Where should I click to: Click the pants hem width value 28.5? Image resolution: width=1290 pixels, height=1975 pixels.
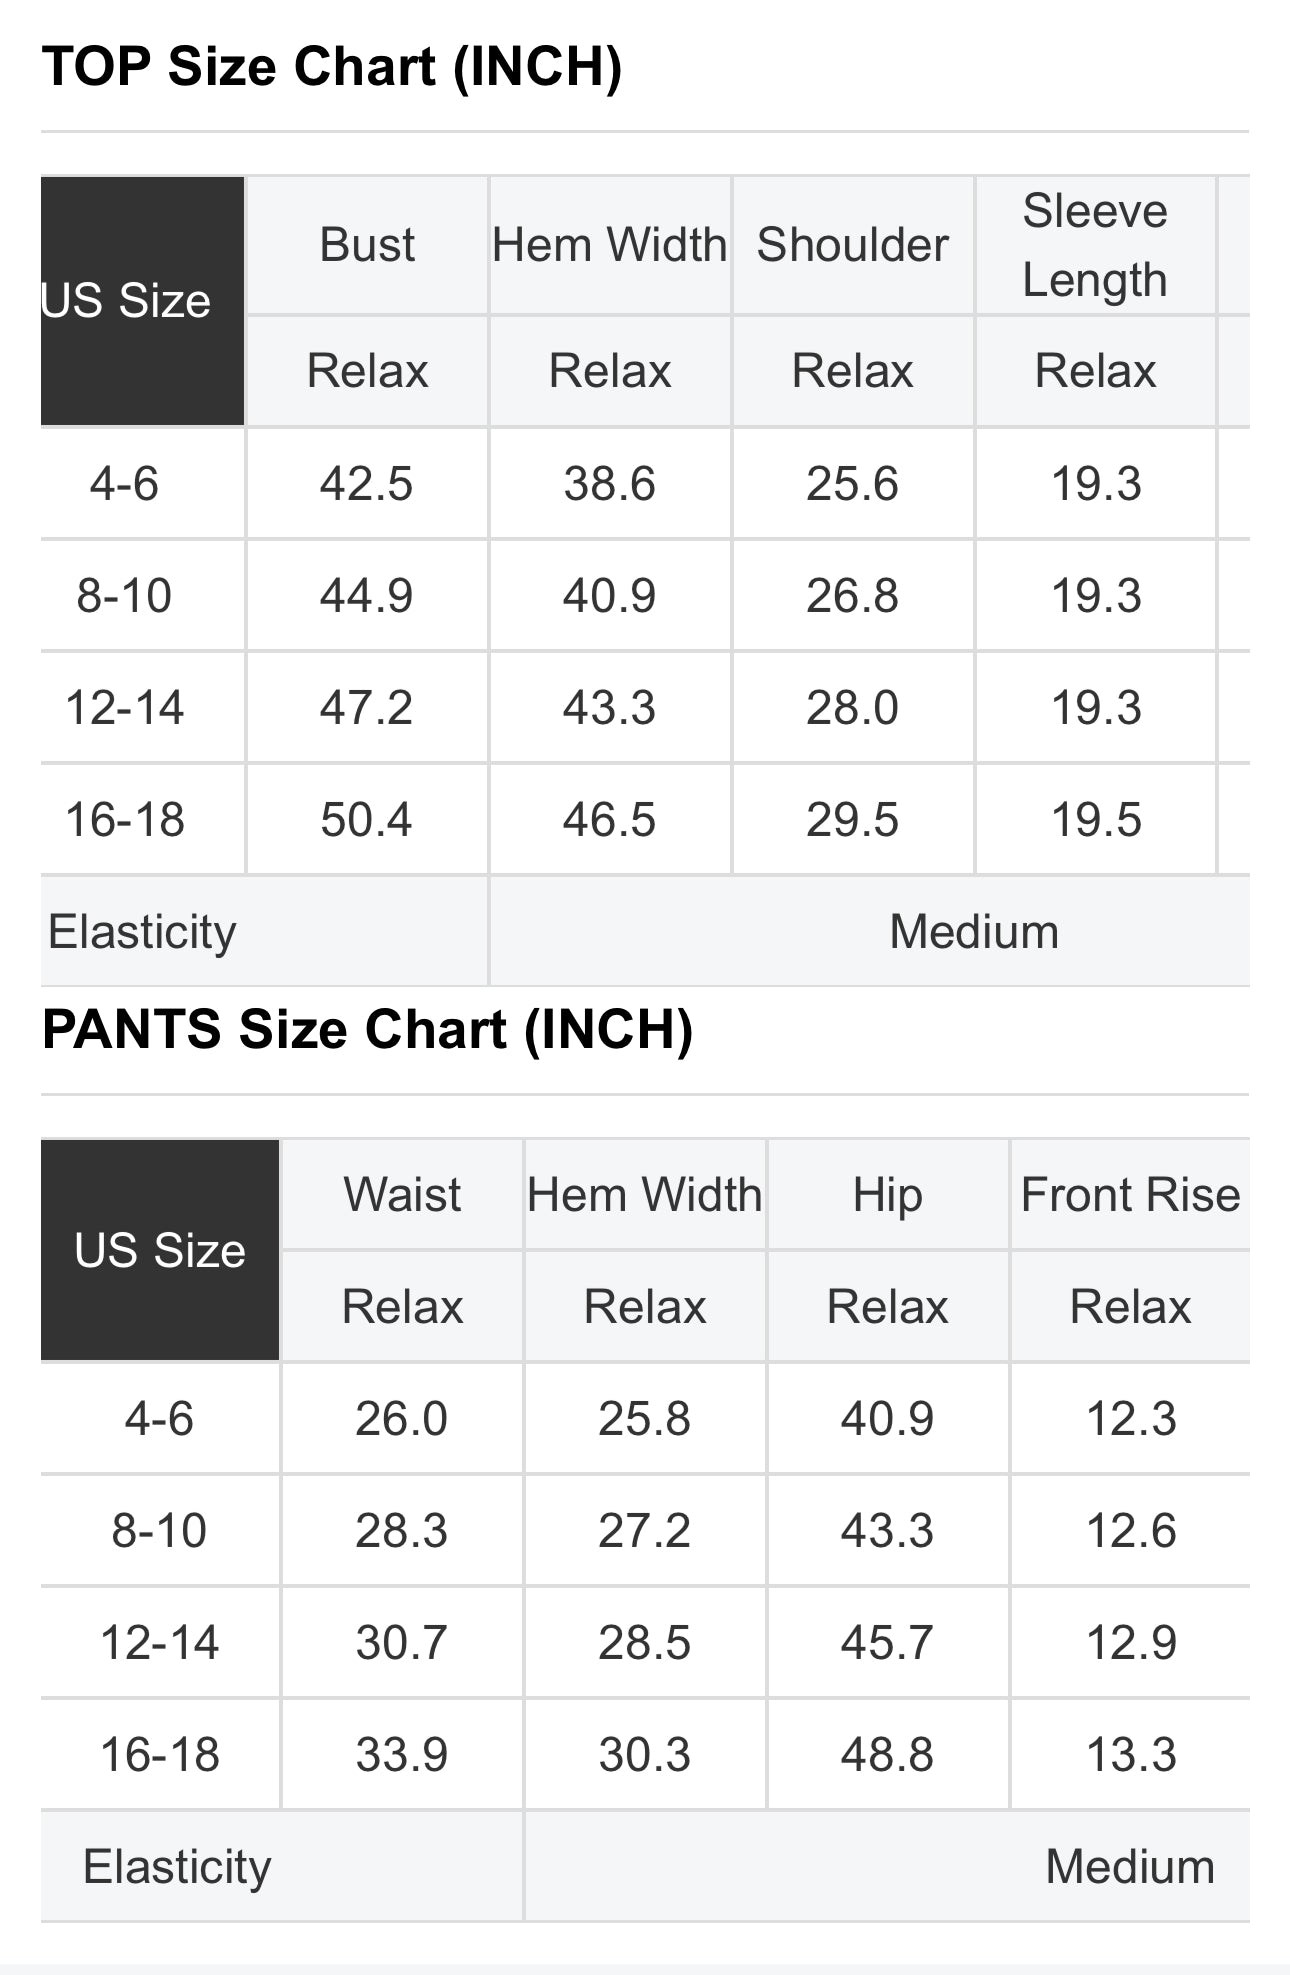pyautogui.click(x=644, y=1643)
